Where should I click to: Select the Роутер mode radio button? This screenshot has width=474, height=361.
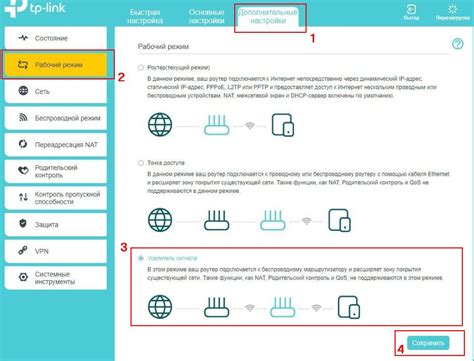point(141,68)
